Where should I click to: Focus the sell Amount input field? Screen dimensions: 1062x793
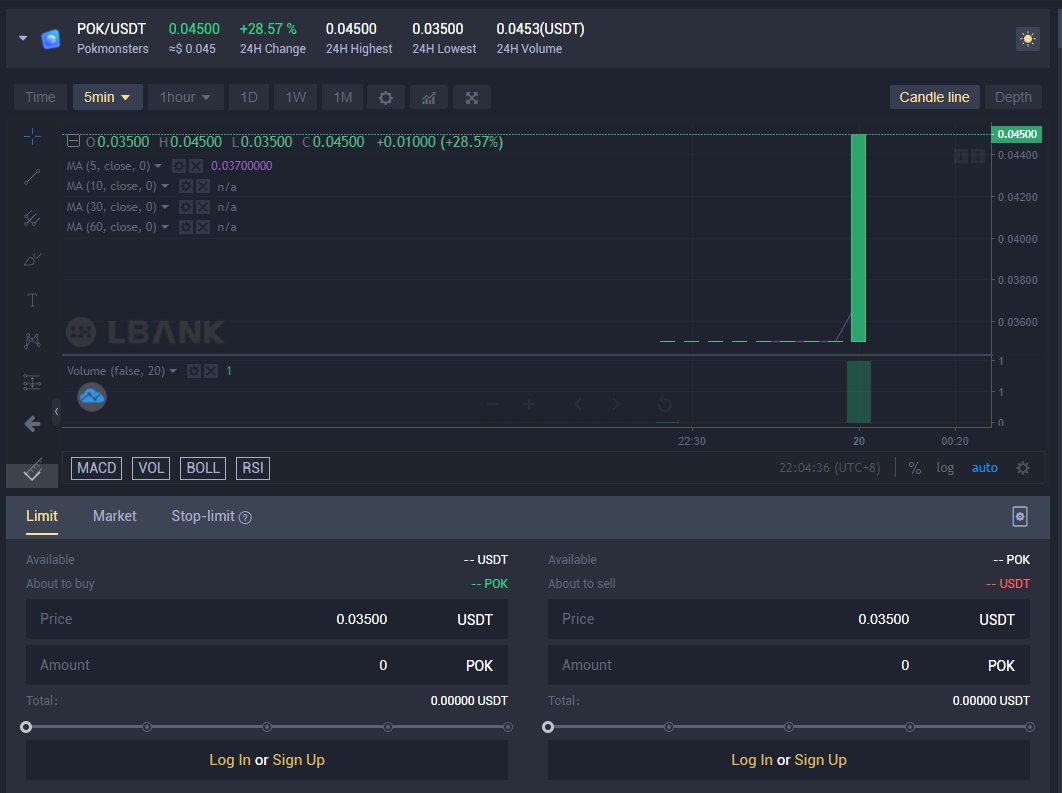click(788, 665)
